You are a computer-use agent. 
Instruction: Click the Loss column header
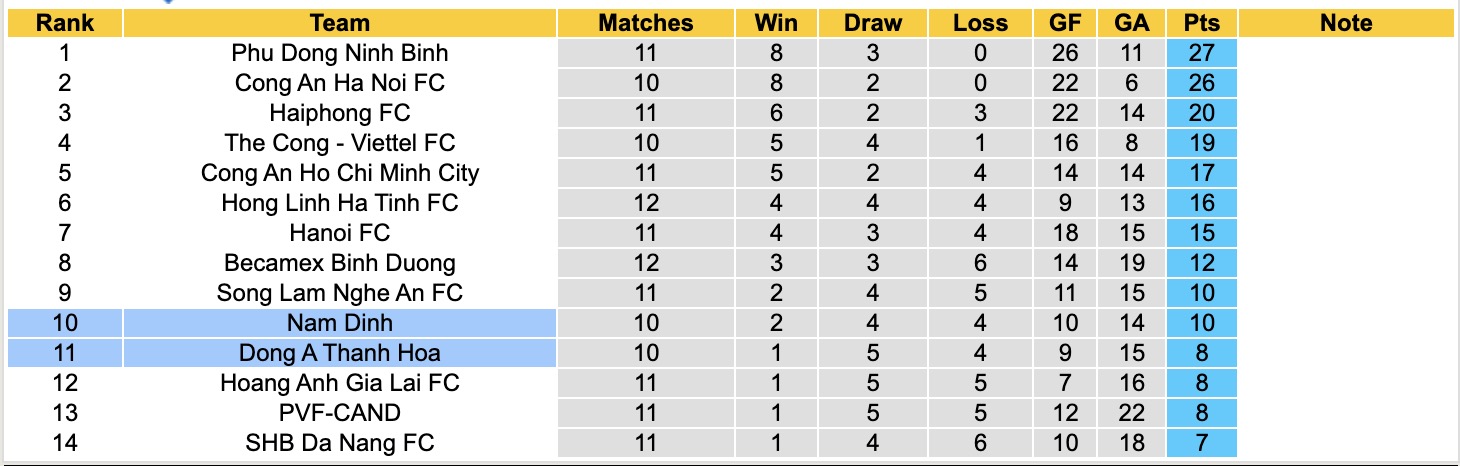(x=979, y=23)
